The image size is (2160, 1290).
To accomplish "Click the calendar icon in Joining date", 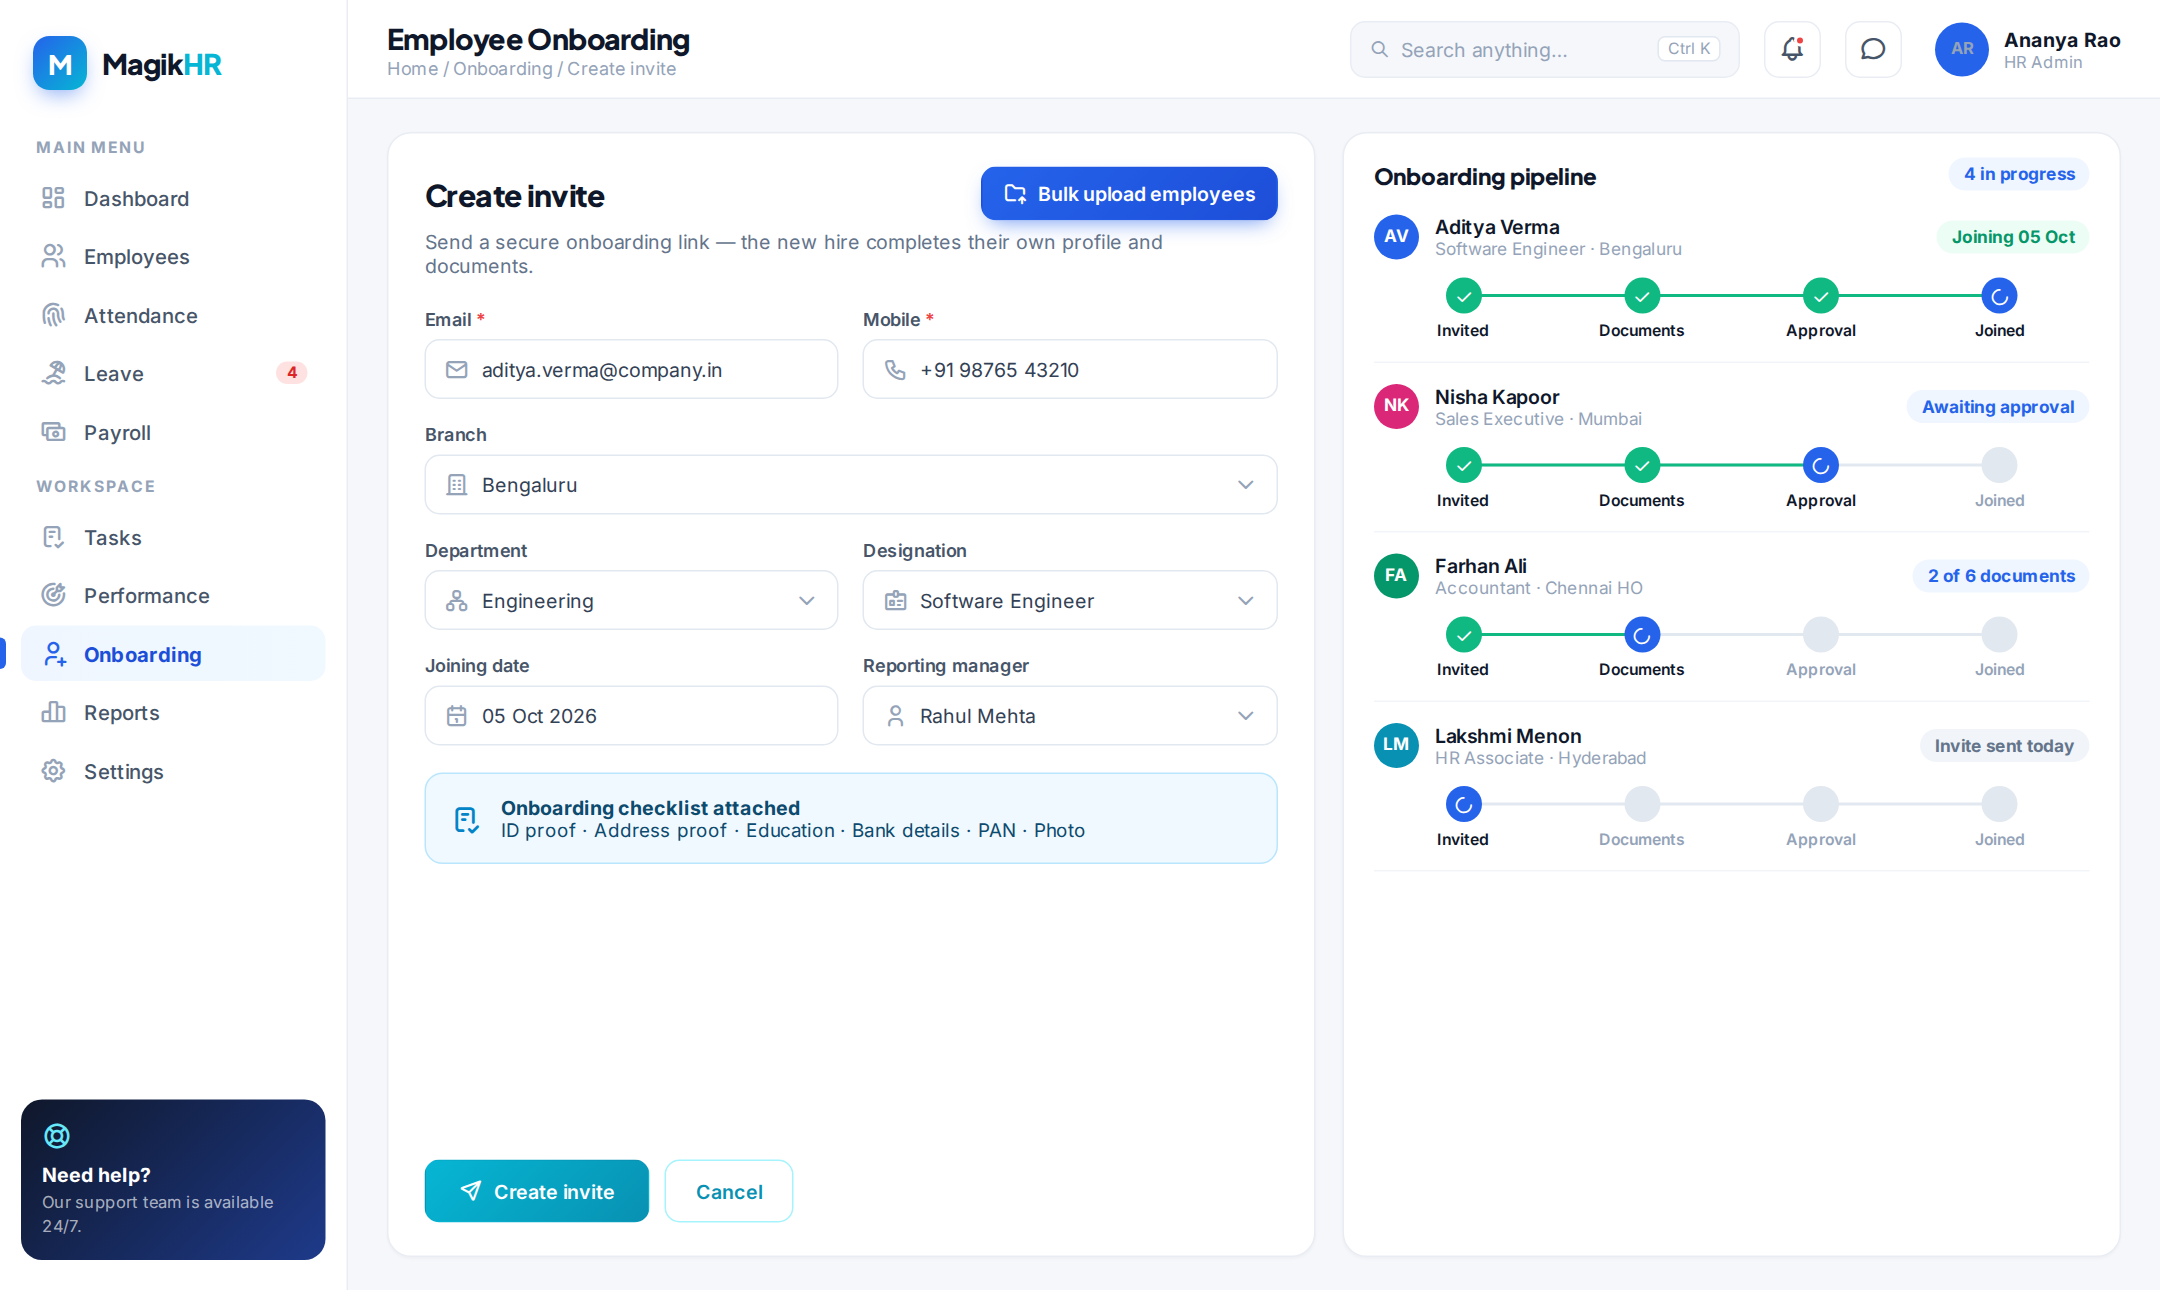I will 457,716.
